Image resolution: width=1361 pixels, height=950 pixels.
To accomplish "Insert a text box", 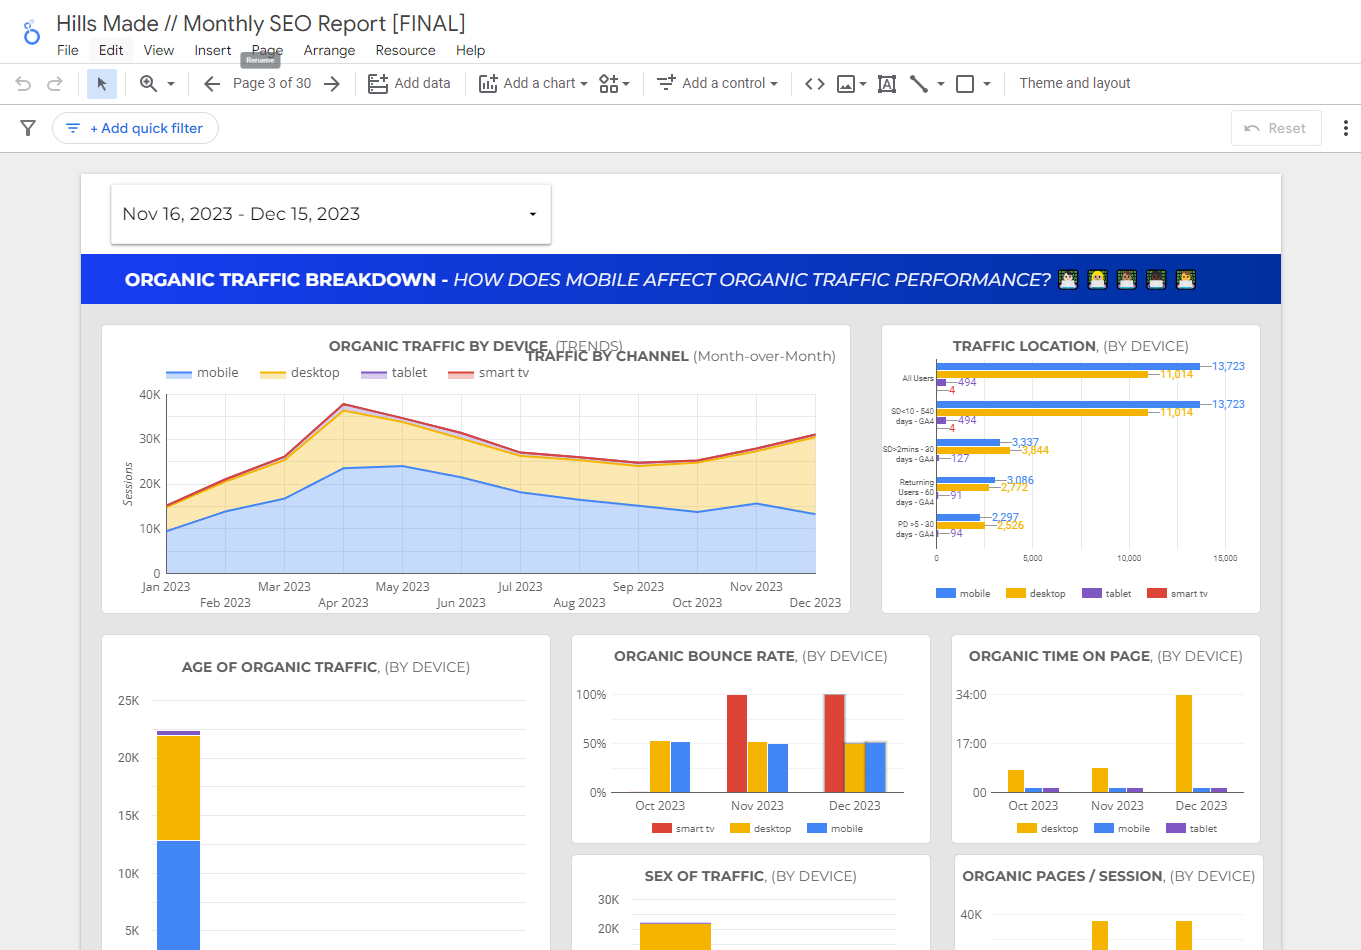I will click(x=886, y=84).
